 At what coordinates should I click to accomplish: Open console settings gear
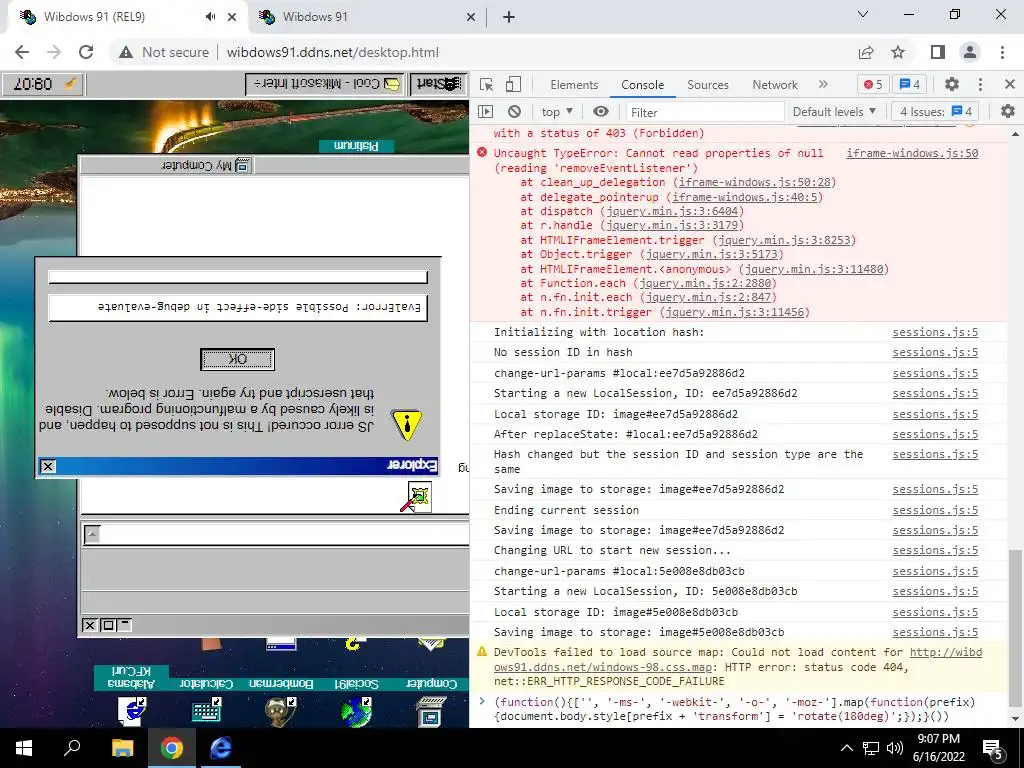(x=1008, y=112)
